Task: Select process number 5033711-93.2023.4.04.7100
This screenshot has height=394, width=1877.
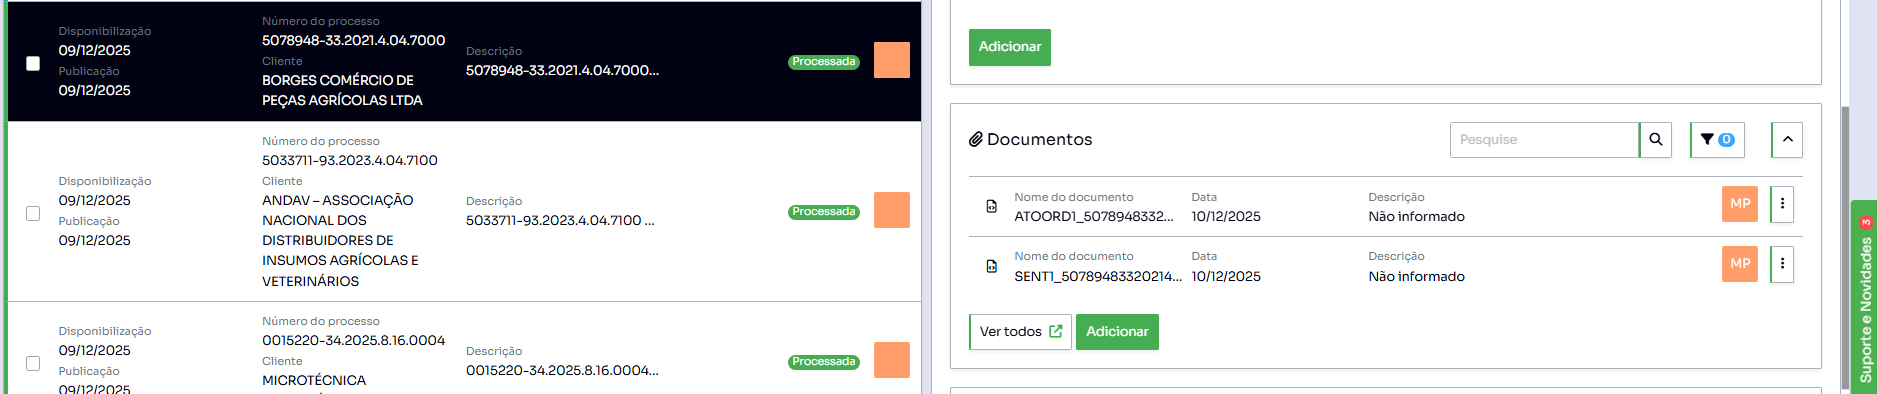Action: [350, 160]
